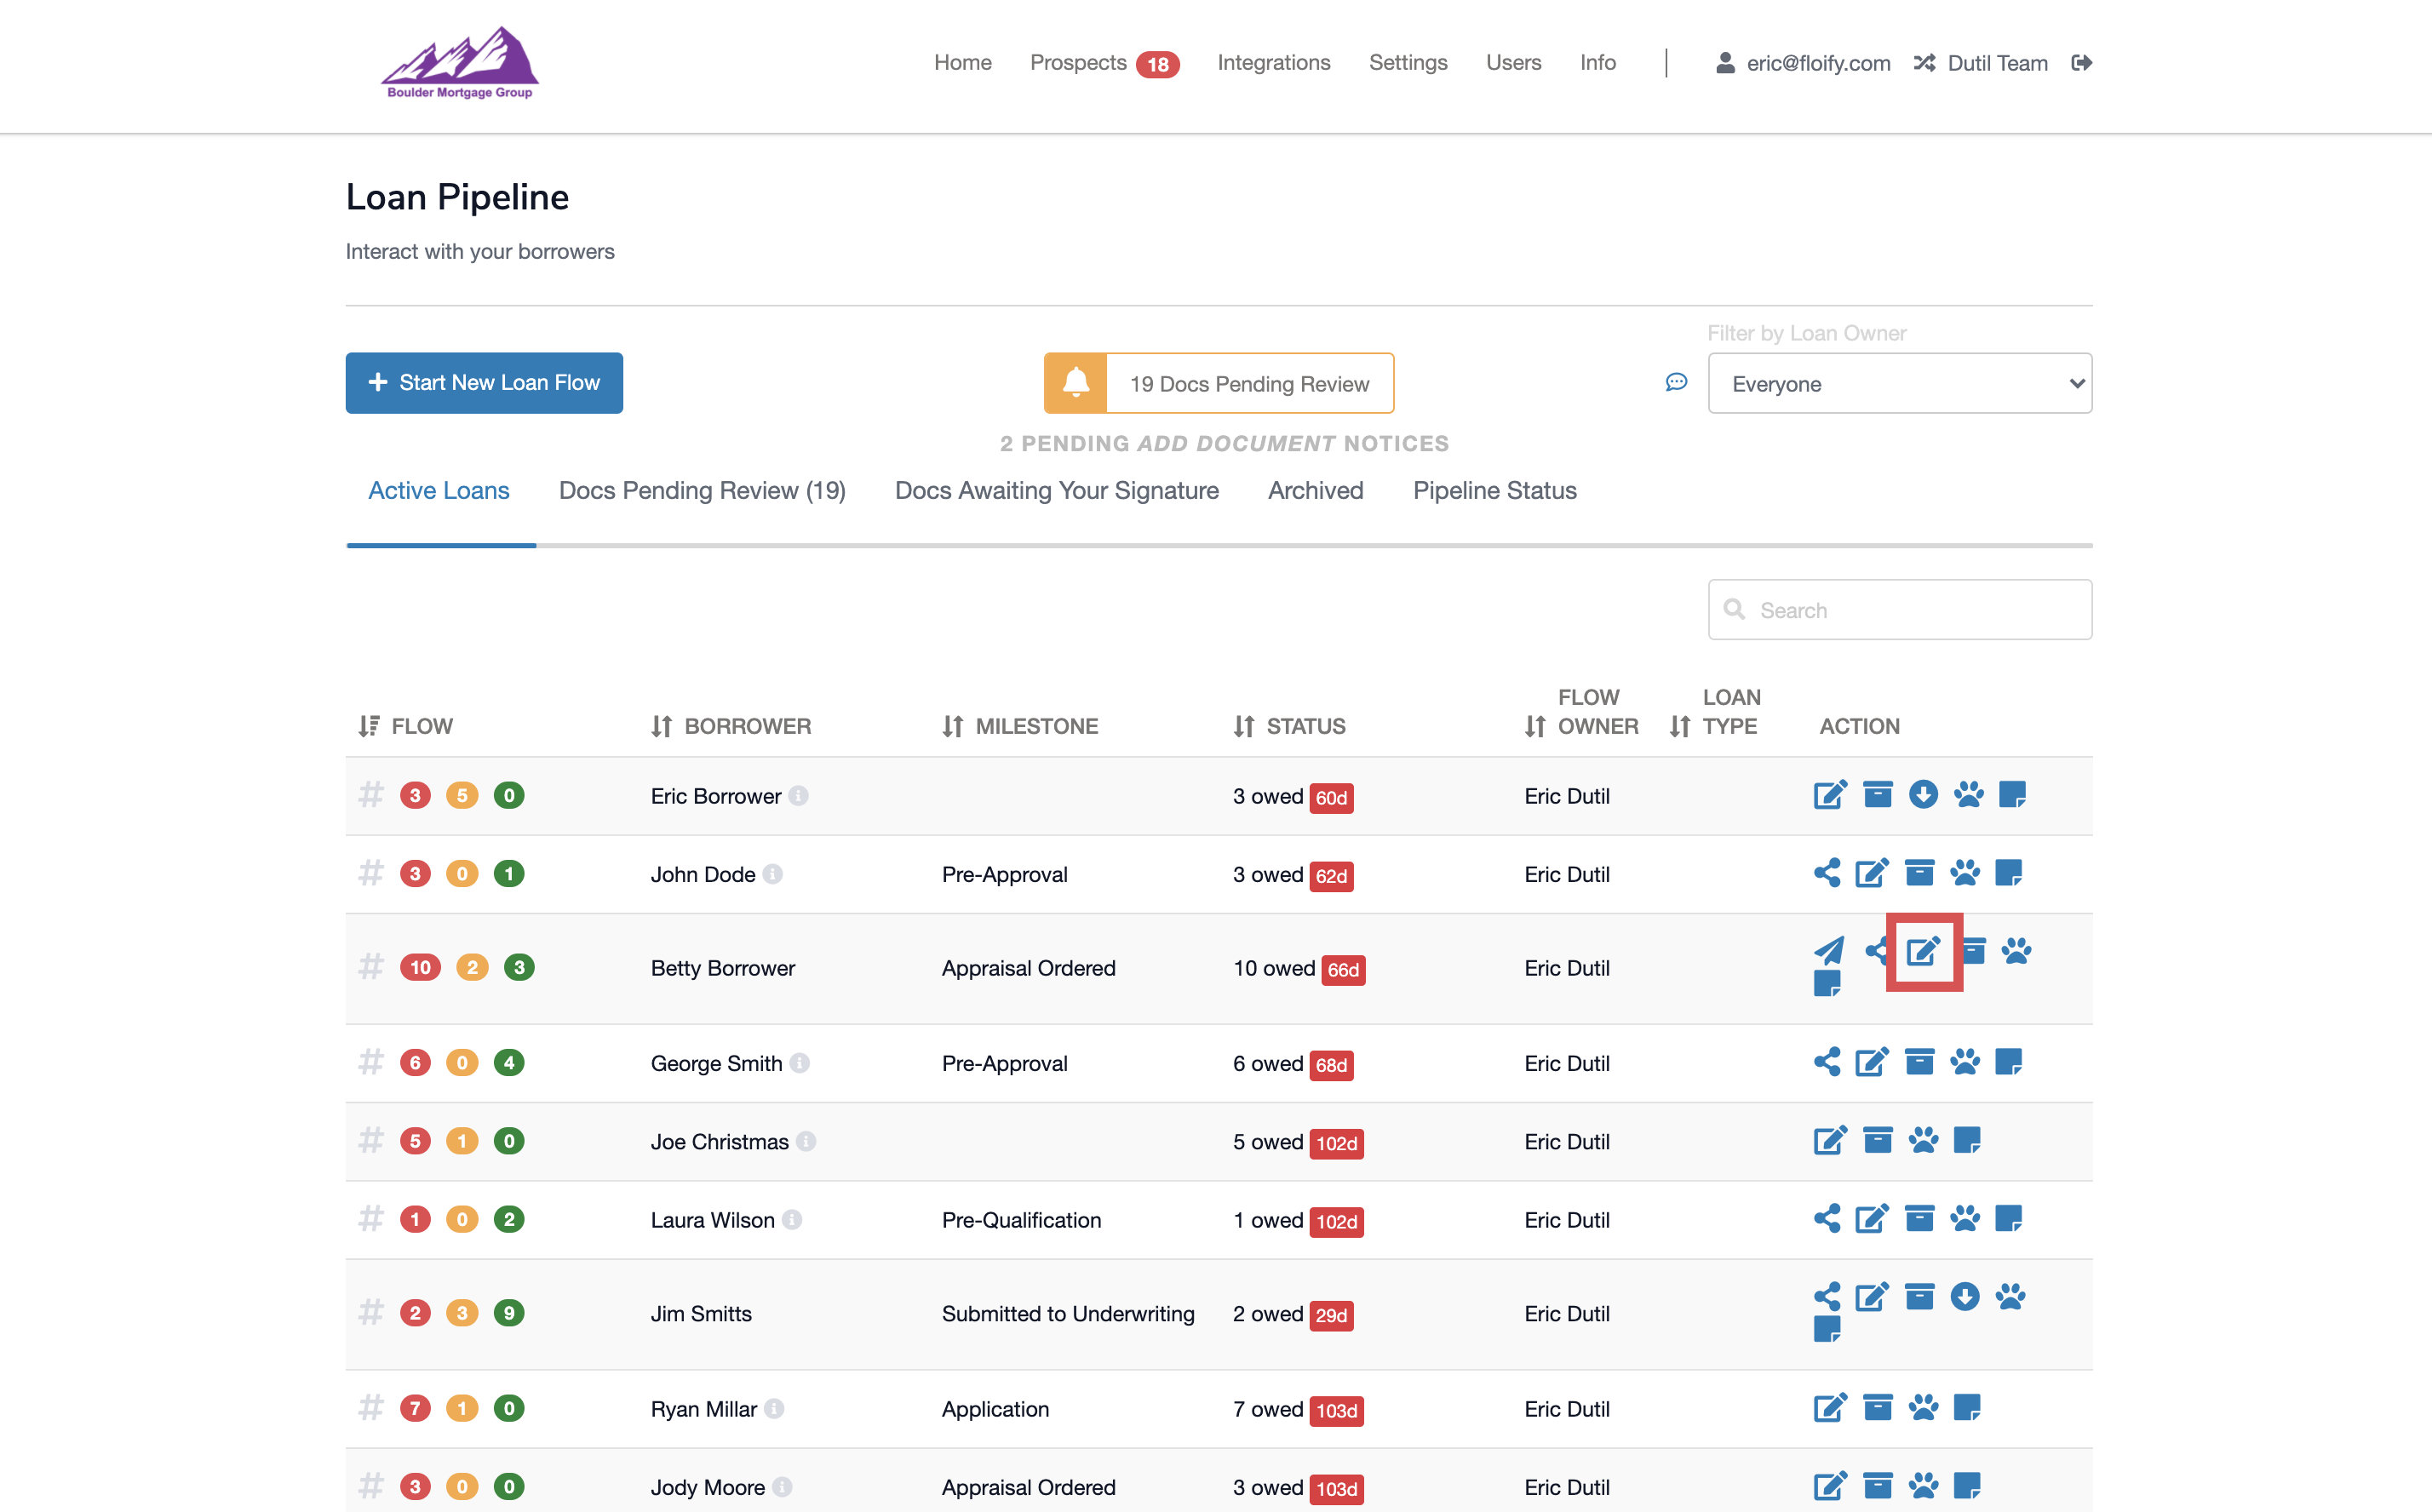The height and width of the screenshot is (1512, 2432).
Task: Click 'Submitted to Underwriting' milestone cell
Action: [1068, 1314]
